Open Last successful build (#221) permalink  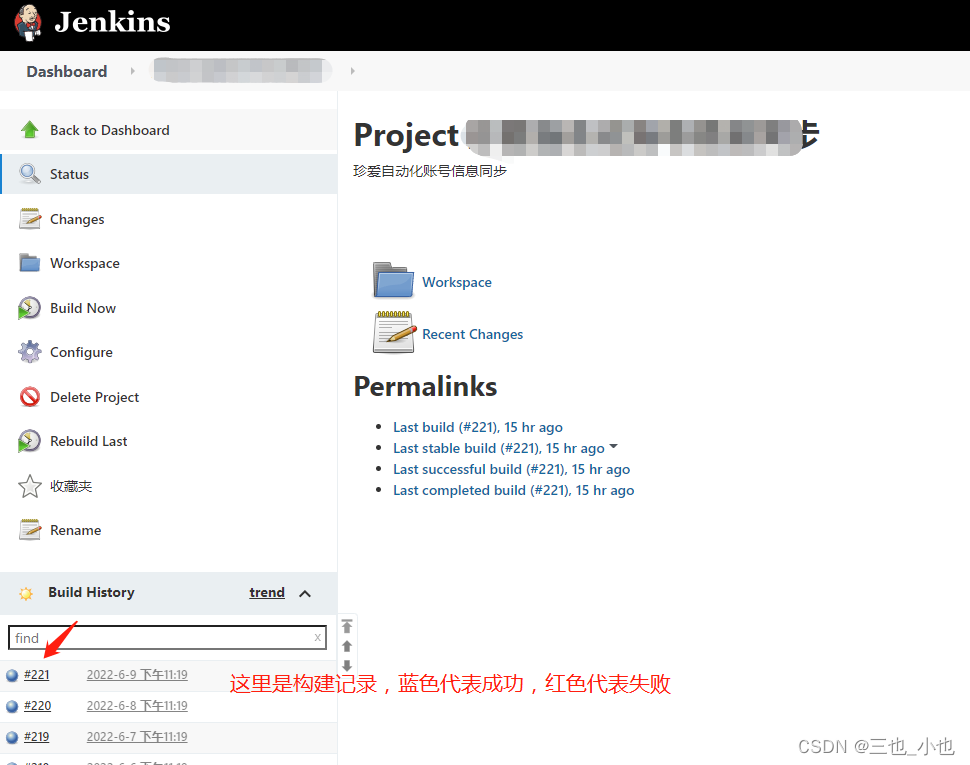(x=512, y=469)
